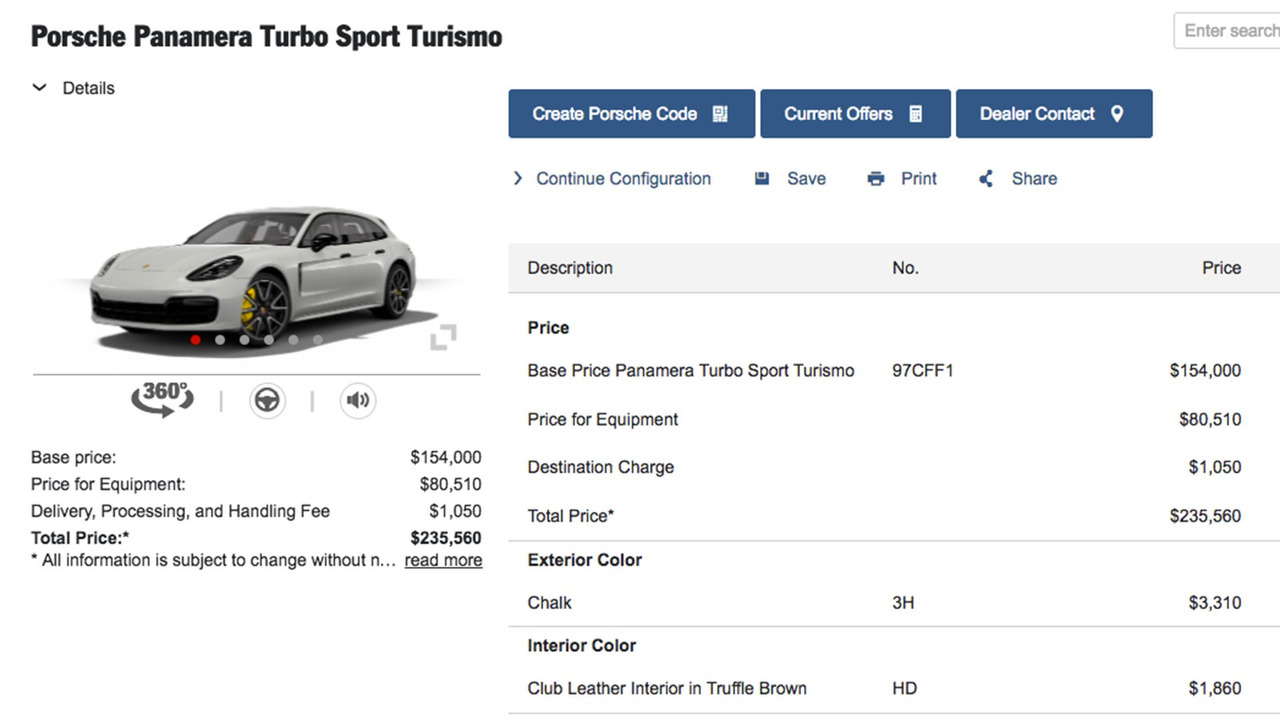The width and height of the screenshot is (1280, 720).
Task: Click the read more link
Action: pos(443,560)
